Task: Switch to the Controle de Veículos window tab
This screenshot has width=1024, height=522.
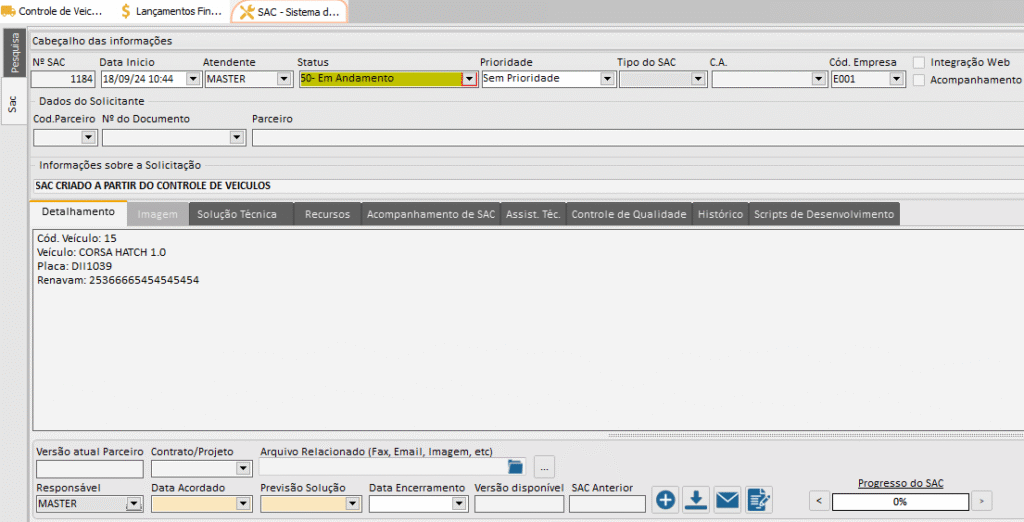Action: click(x=54, y=11)
